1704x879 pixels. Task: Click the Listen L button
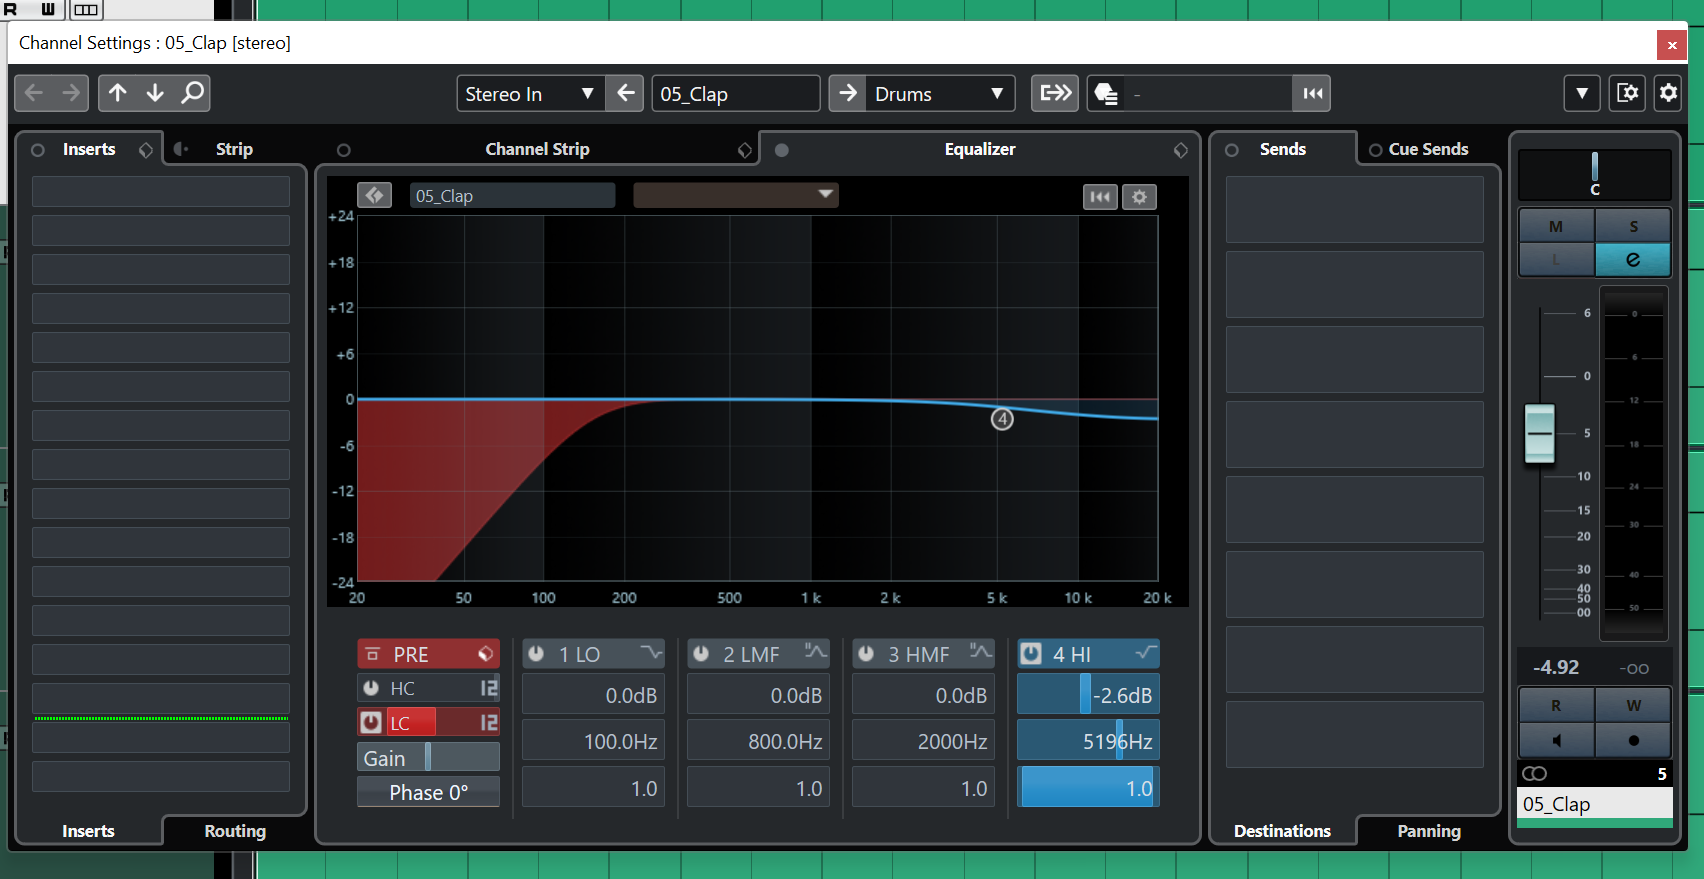(x=1556, y=260)
